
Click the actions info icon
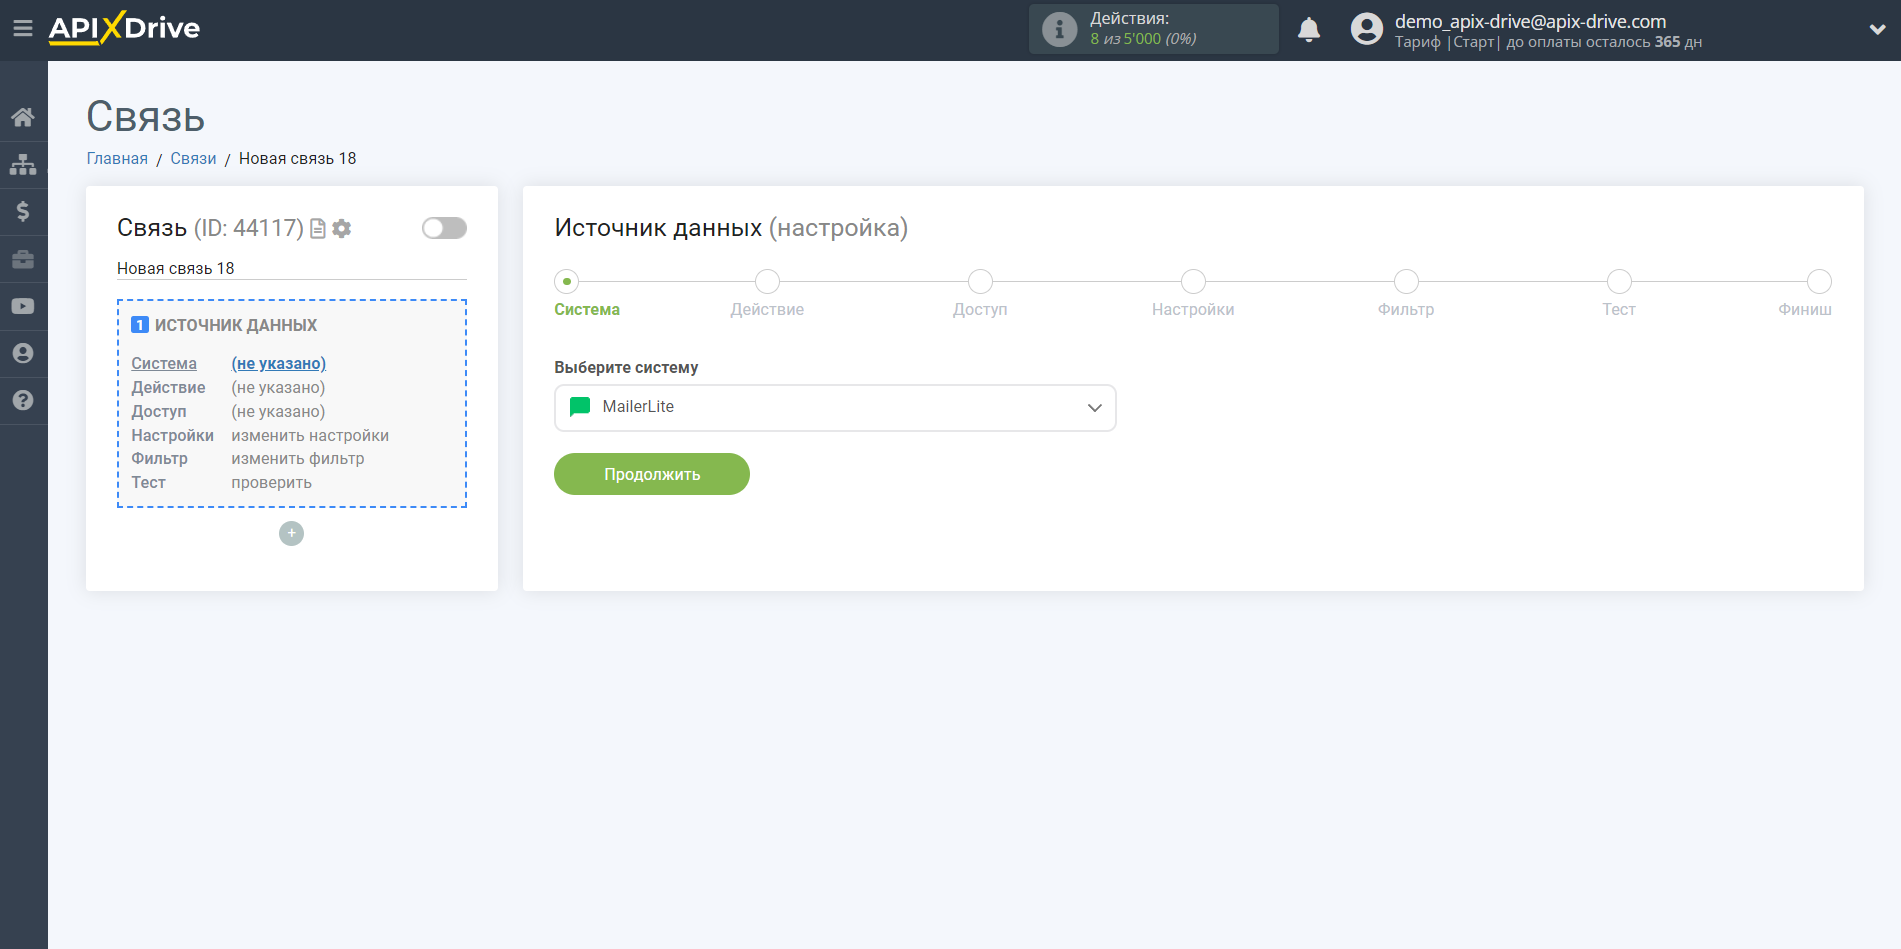point(1059,29)
